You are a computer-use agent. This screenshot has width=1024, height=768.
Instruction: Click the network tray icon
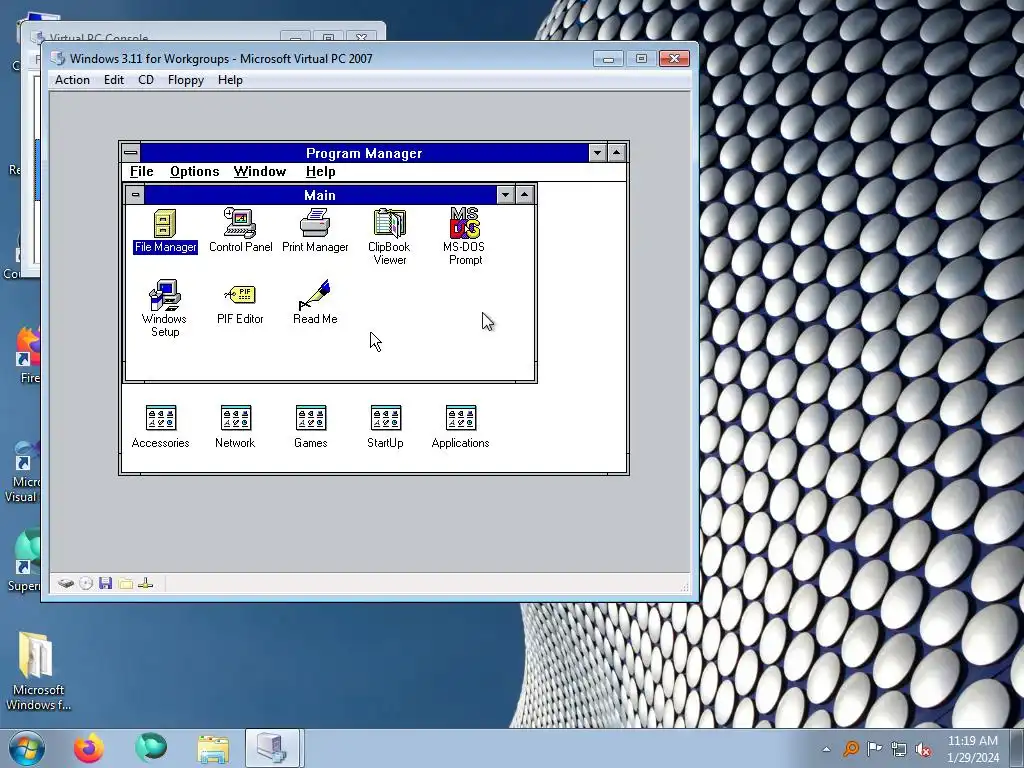pos(899,749)
